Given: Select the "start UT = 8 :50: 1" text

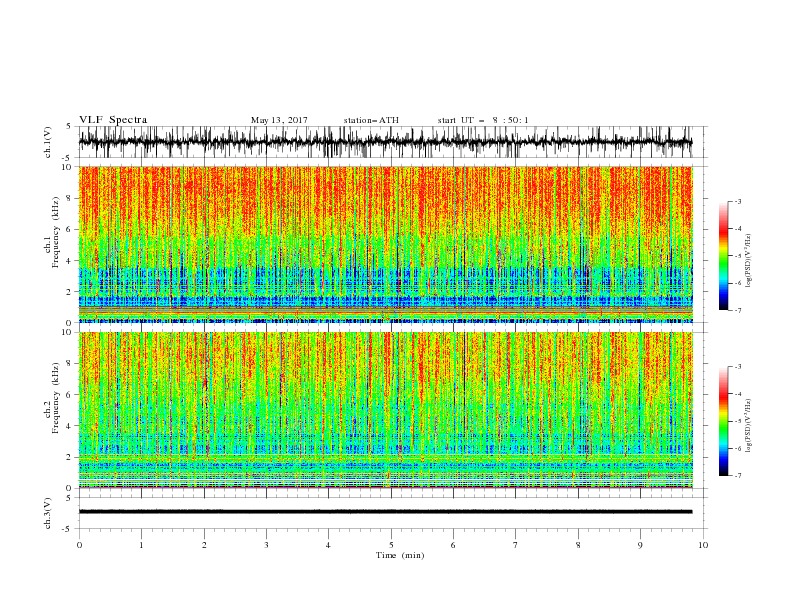Looking at the screenshot, I should click(482, 120).
